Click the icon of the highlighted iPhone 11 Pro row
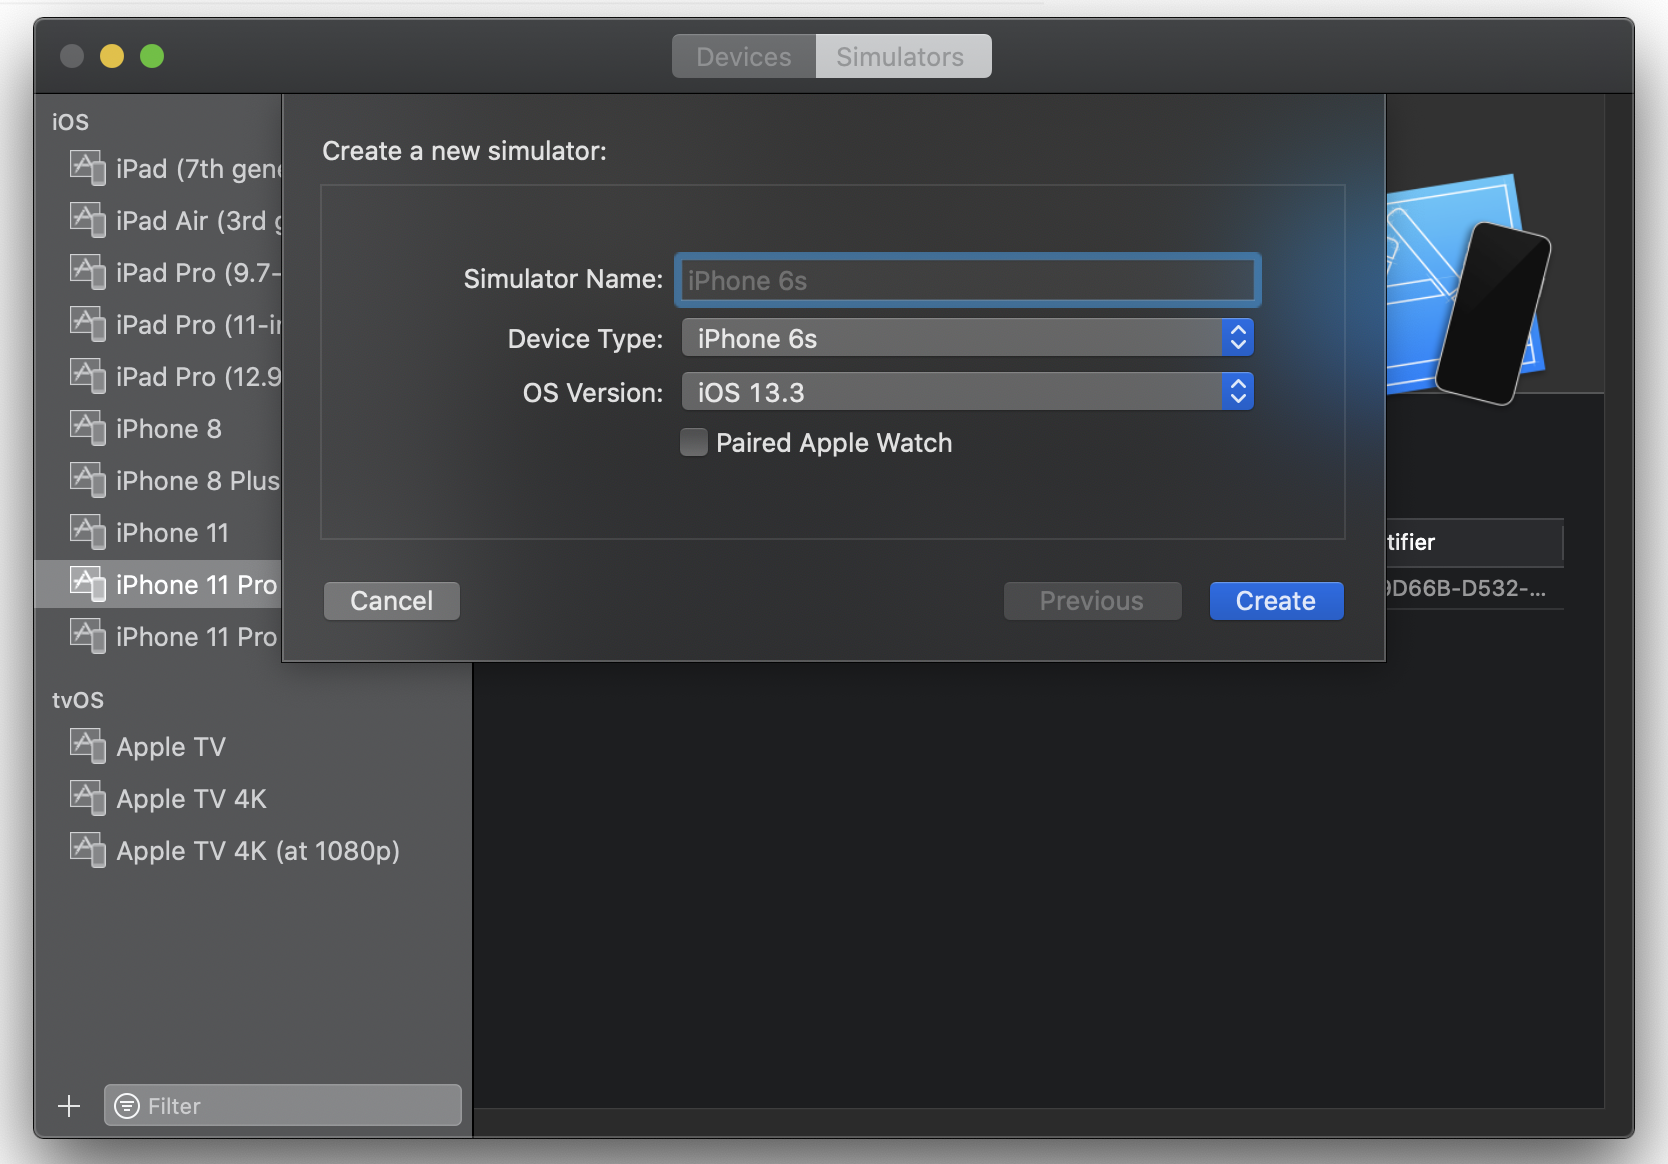1668x1164 pixels. click(88, 584)
